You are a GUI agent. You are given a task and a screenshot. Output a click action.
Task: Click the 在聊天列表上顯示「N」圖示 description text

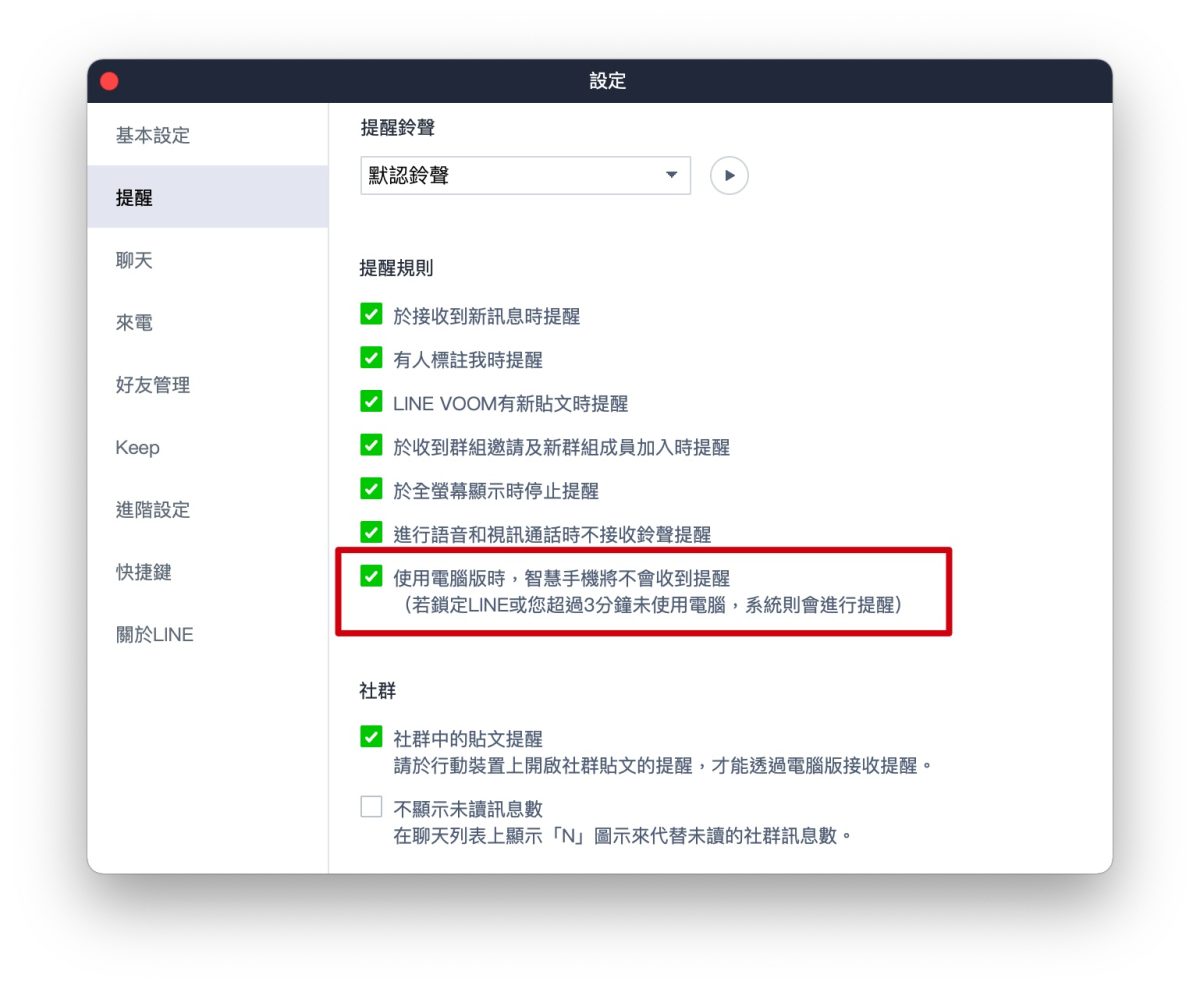[623, 834]
